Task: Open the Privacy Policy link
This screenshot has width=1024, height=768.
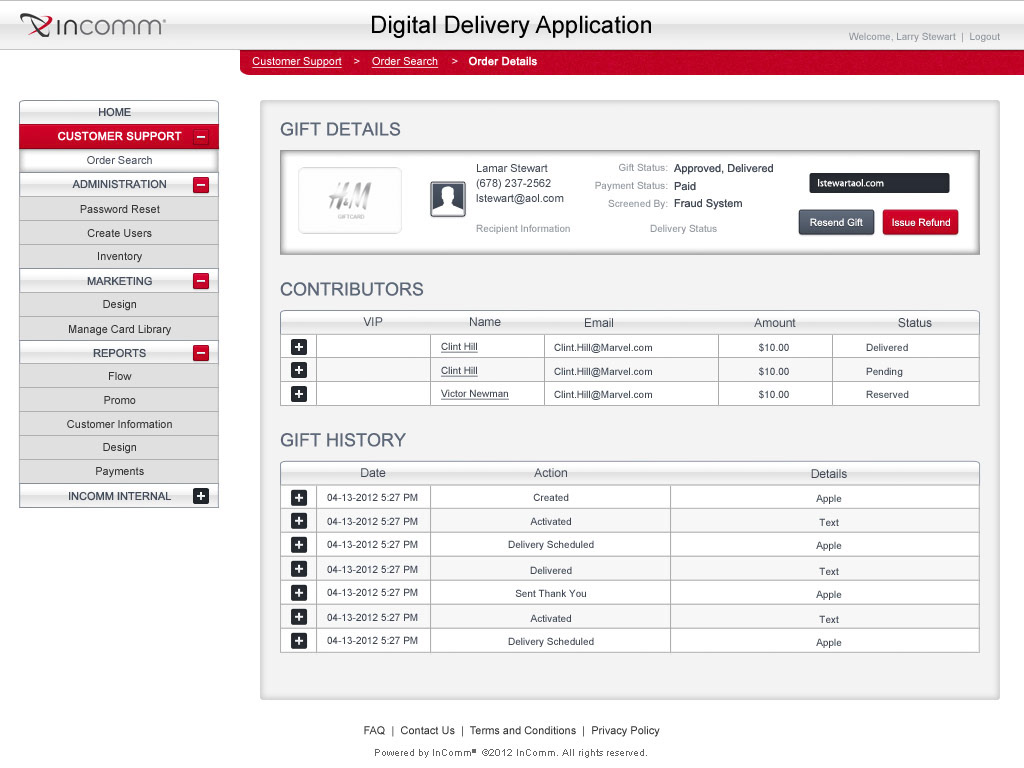Action: (x=625, y=730)
